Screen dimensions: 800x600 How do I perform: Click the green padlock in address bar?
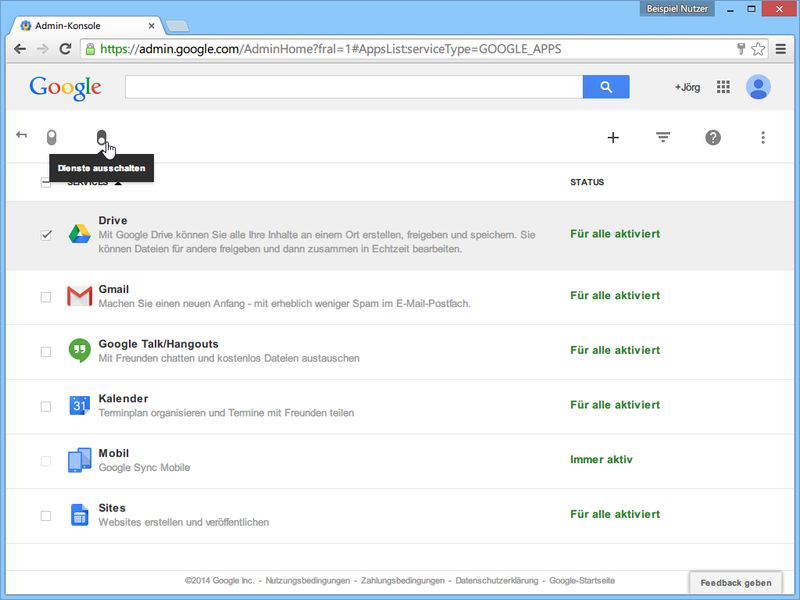90,49
